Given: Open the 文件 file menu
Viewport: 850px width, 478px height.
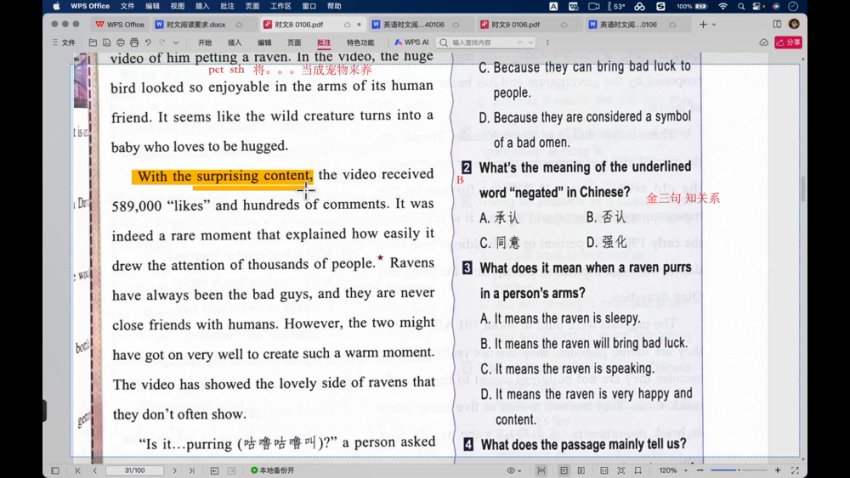Looking at the screenshot, I should (x=64, y=43).
